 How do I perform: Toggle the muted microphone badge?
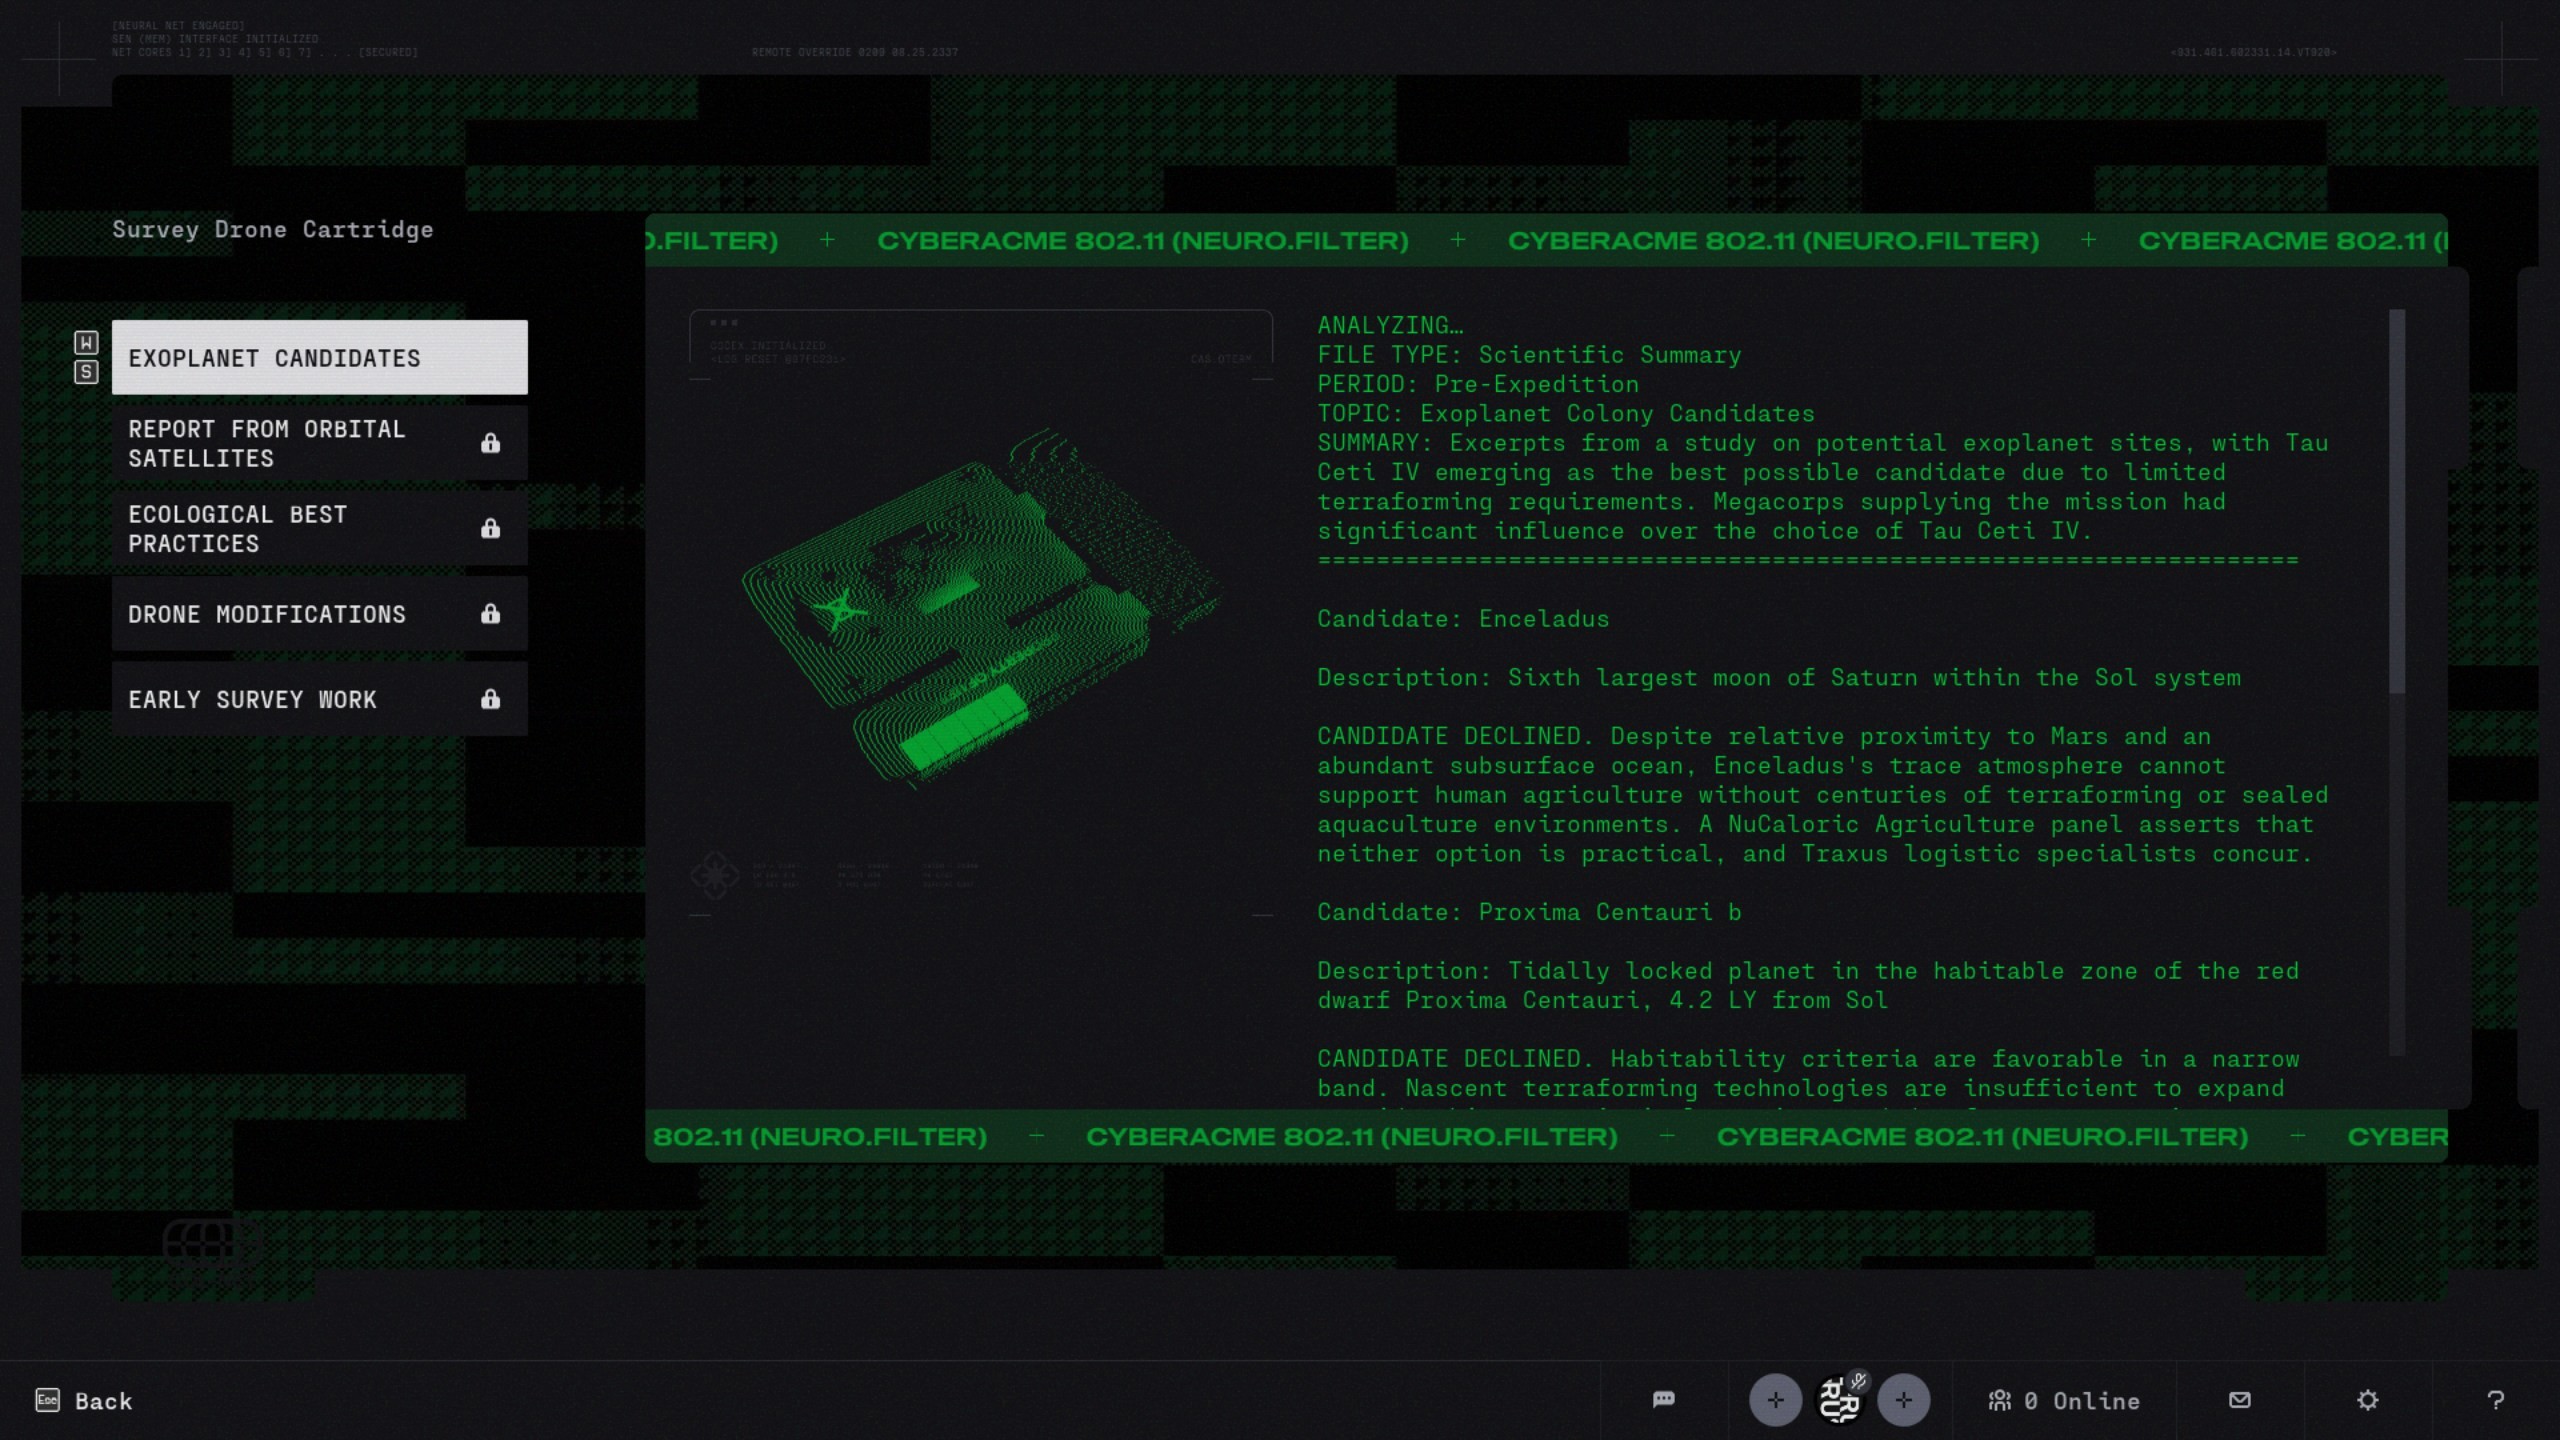click(1859, 1381)
